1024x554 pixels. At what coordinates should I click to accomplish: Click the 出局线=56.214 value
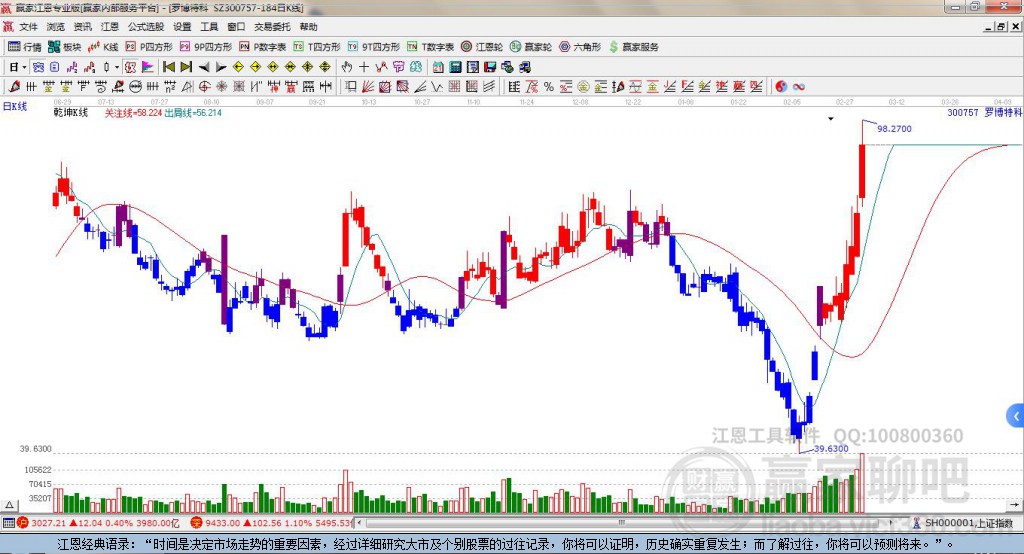(193, 113)
